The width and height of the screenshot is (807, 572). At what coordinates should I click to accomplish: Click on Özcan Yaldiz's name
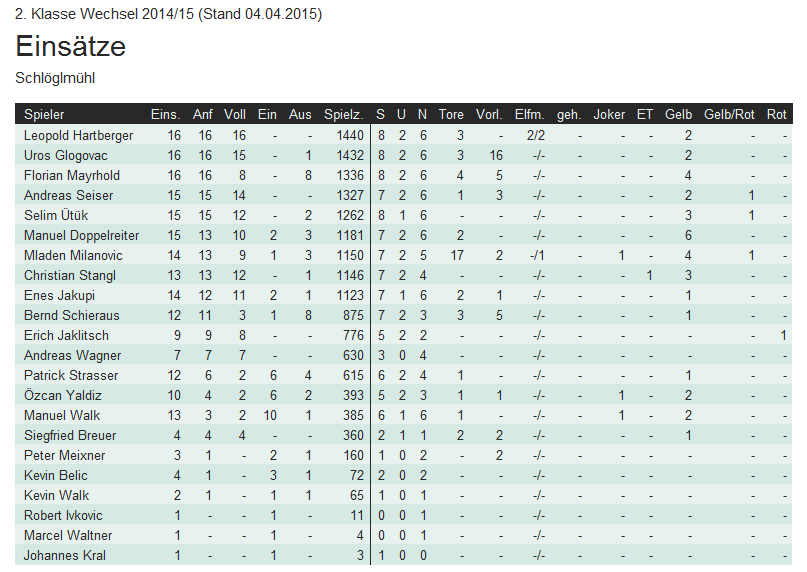pos(62,395)
